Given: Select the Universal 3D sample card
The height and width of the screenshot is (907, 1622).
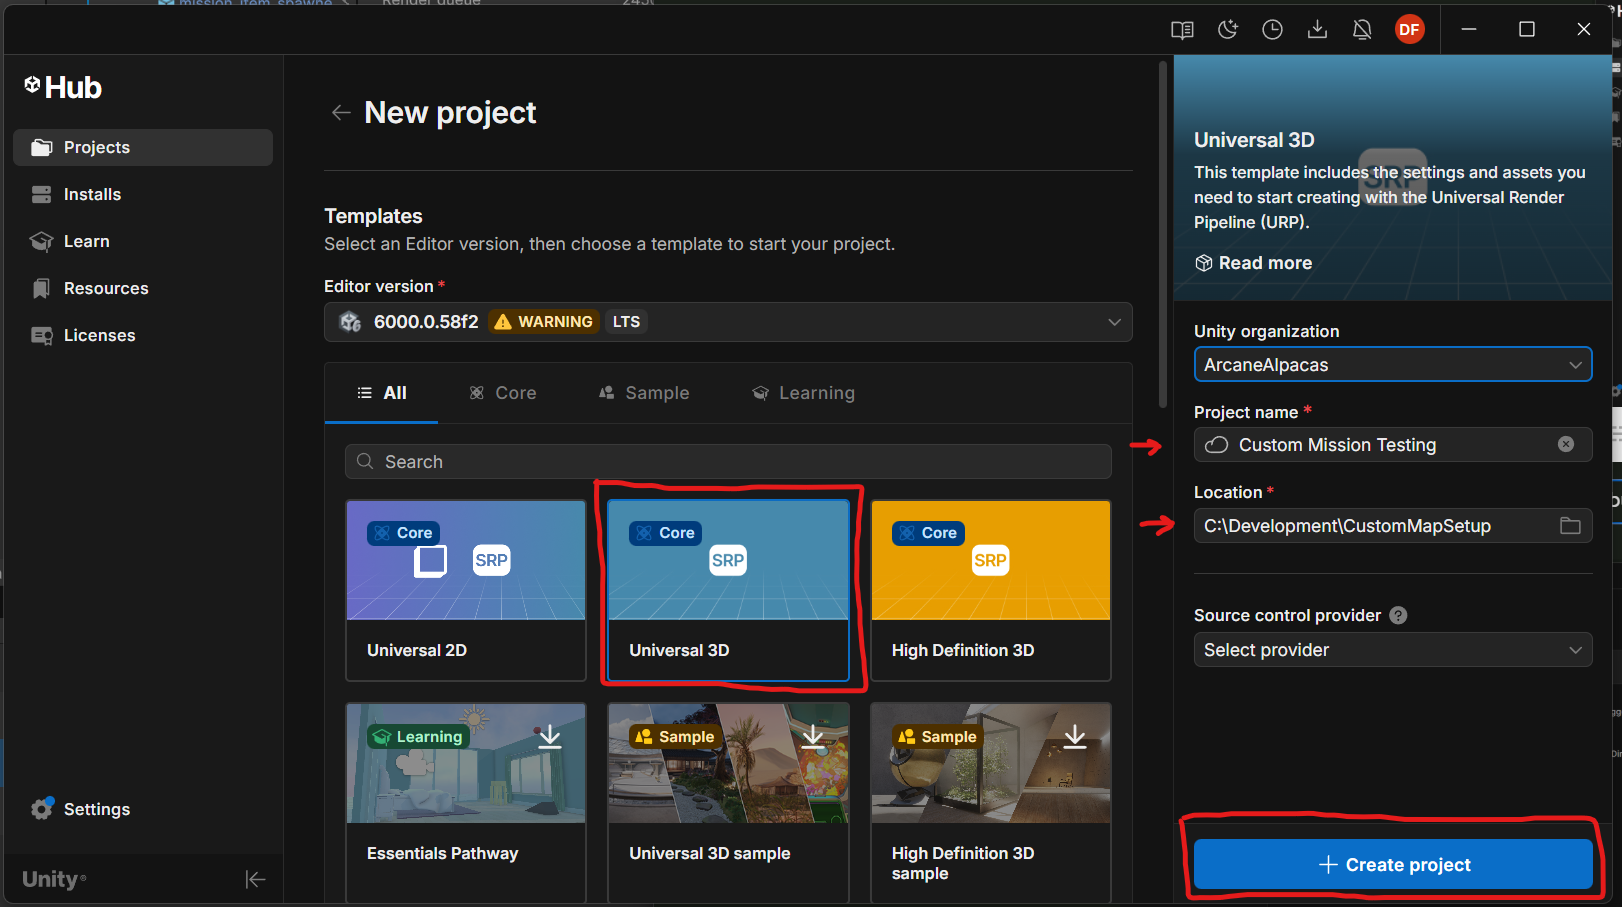Looking at the screenshot, I should point(728,803).
